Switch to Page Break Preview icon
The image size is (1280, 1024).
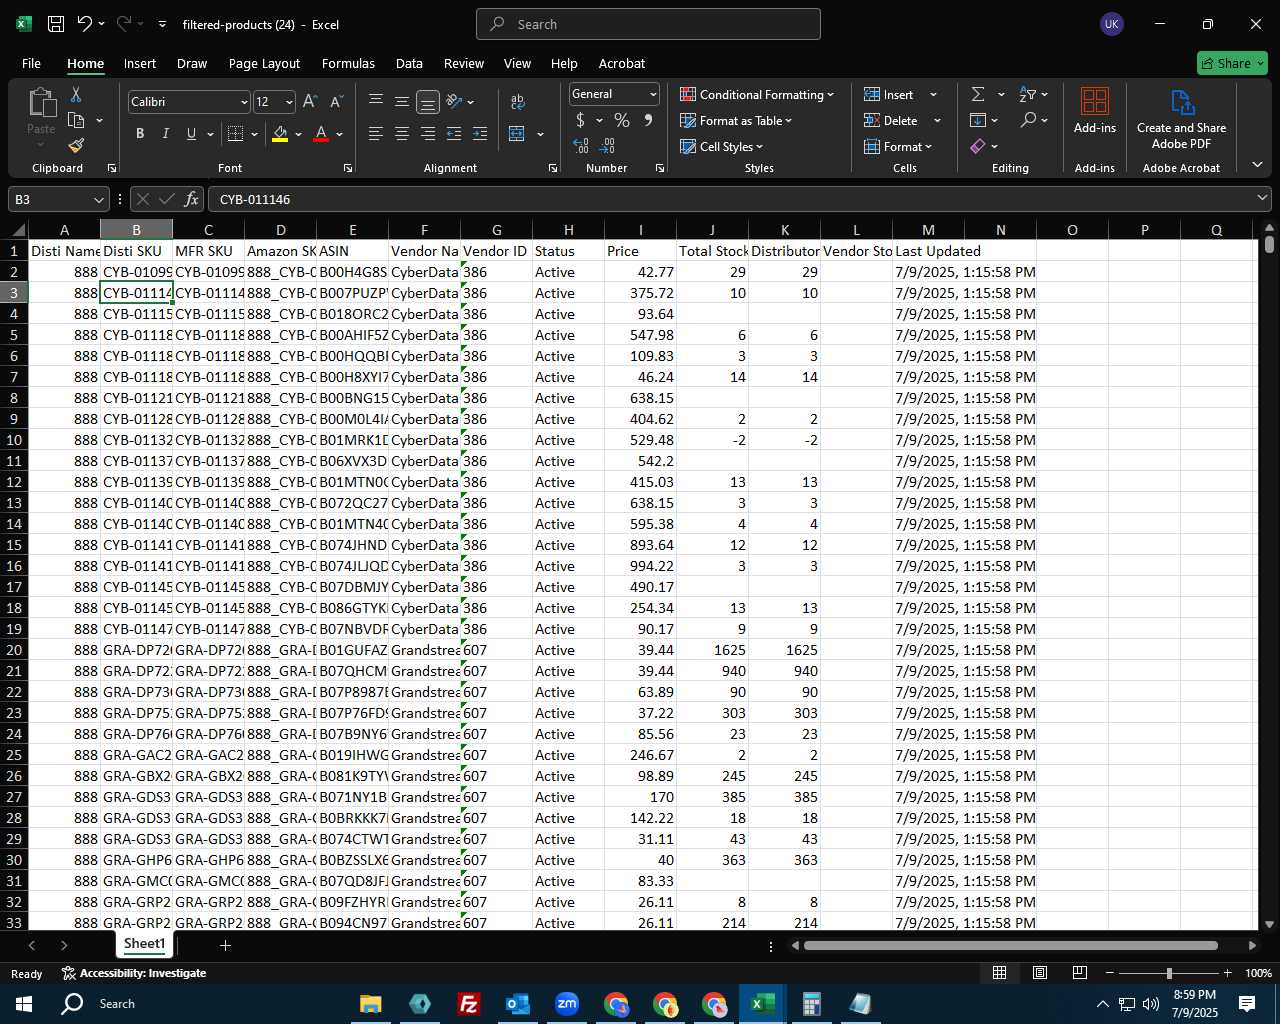coord(1080,973)
